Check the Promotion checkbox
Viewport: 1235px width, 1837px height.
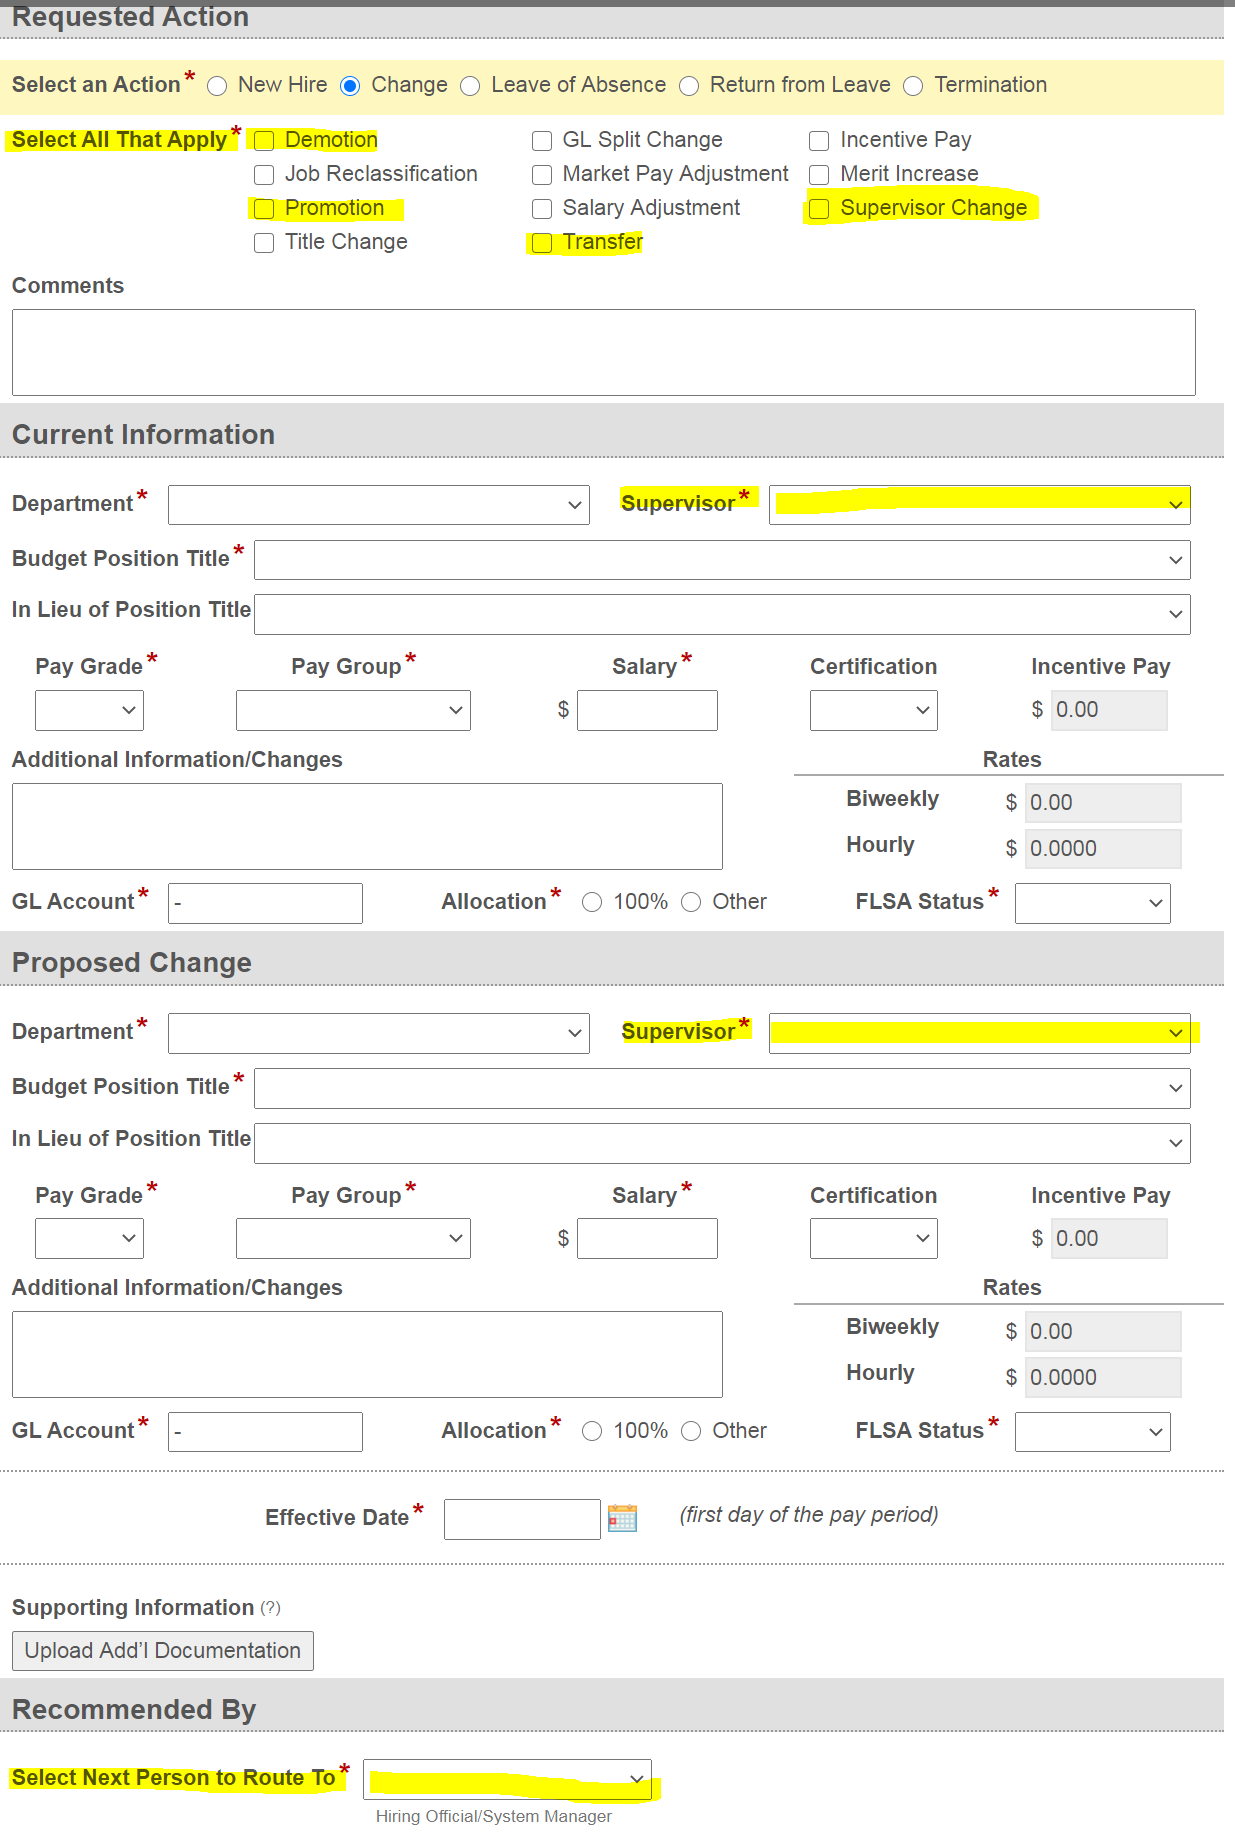[264, 209]
